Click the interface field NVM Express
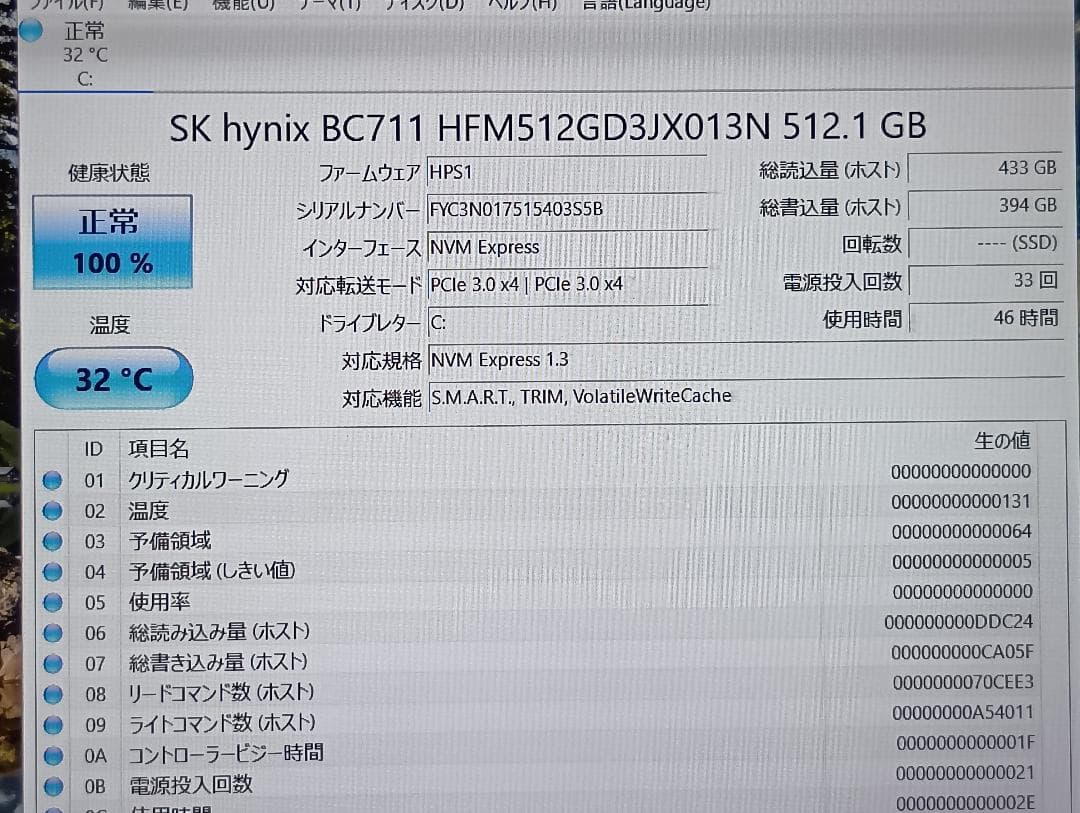Screen dimensions: 1080x813 (x=567, y=247)
